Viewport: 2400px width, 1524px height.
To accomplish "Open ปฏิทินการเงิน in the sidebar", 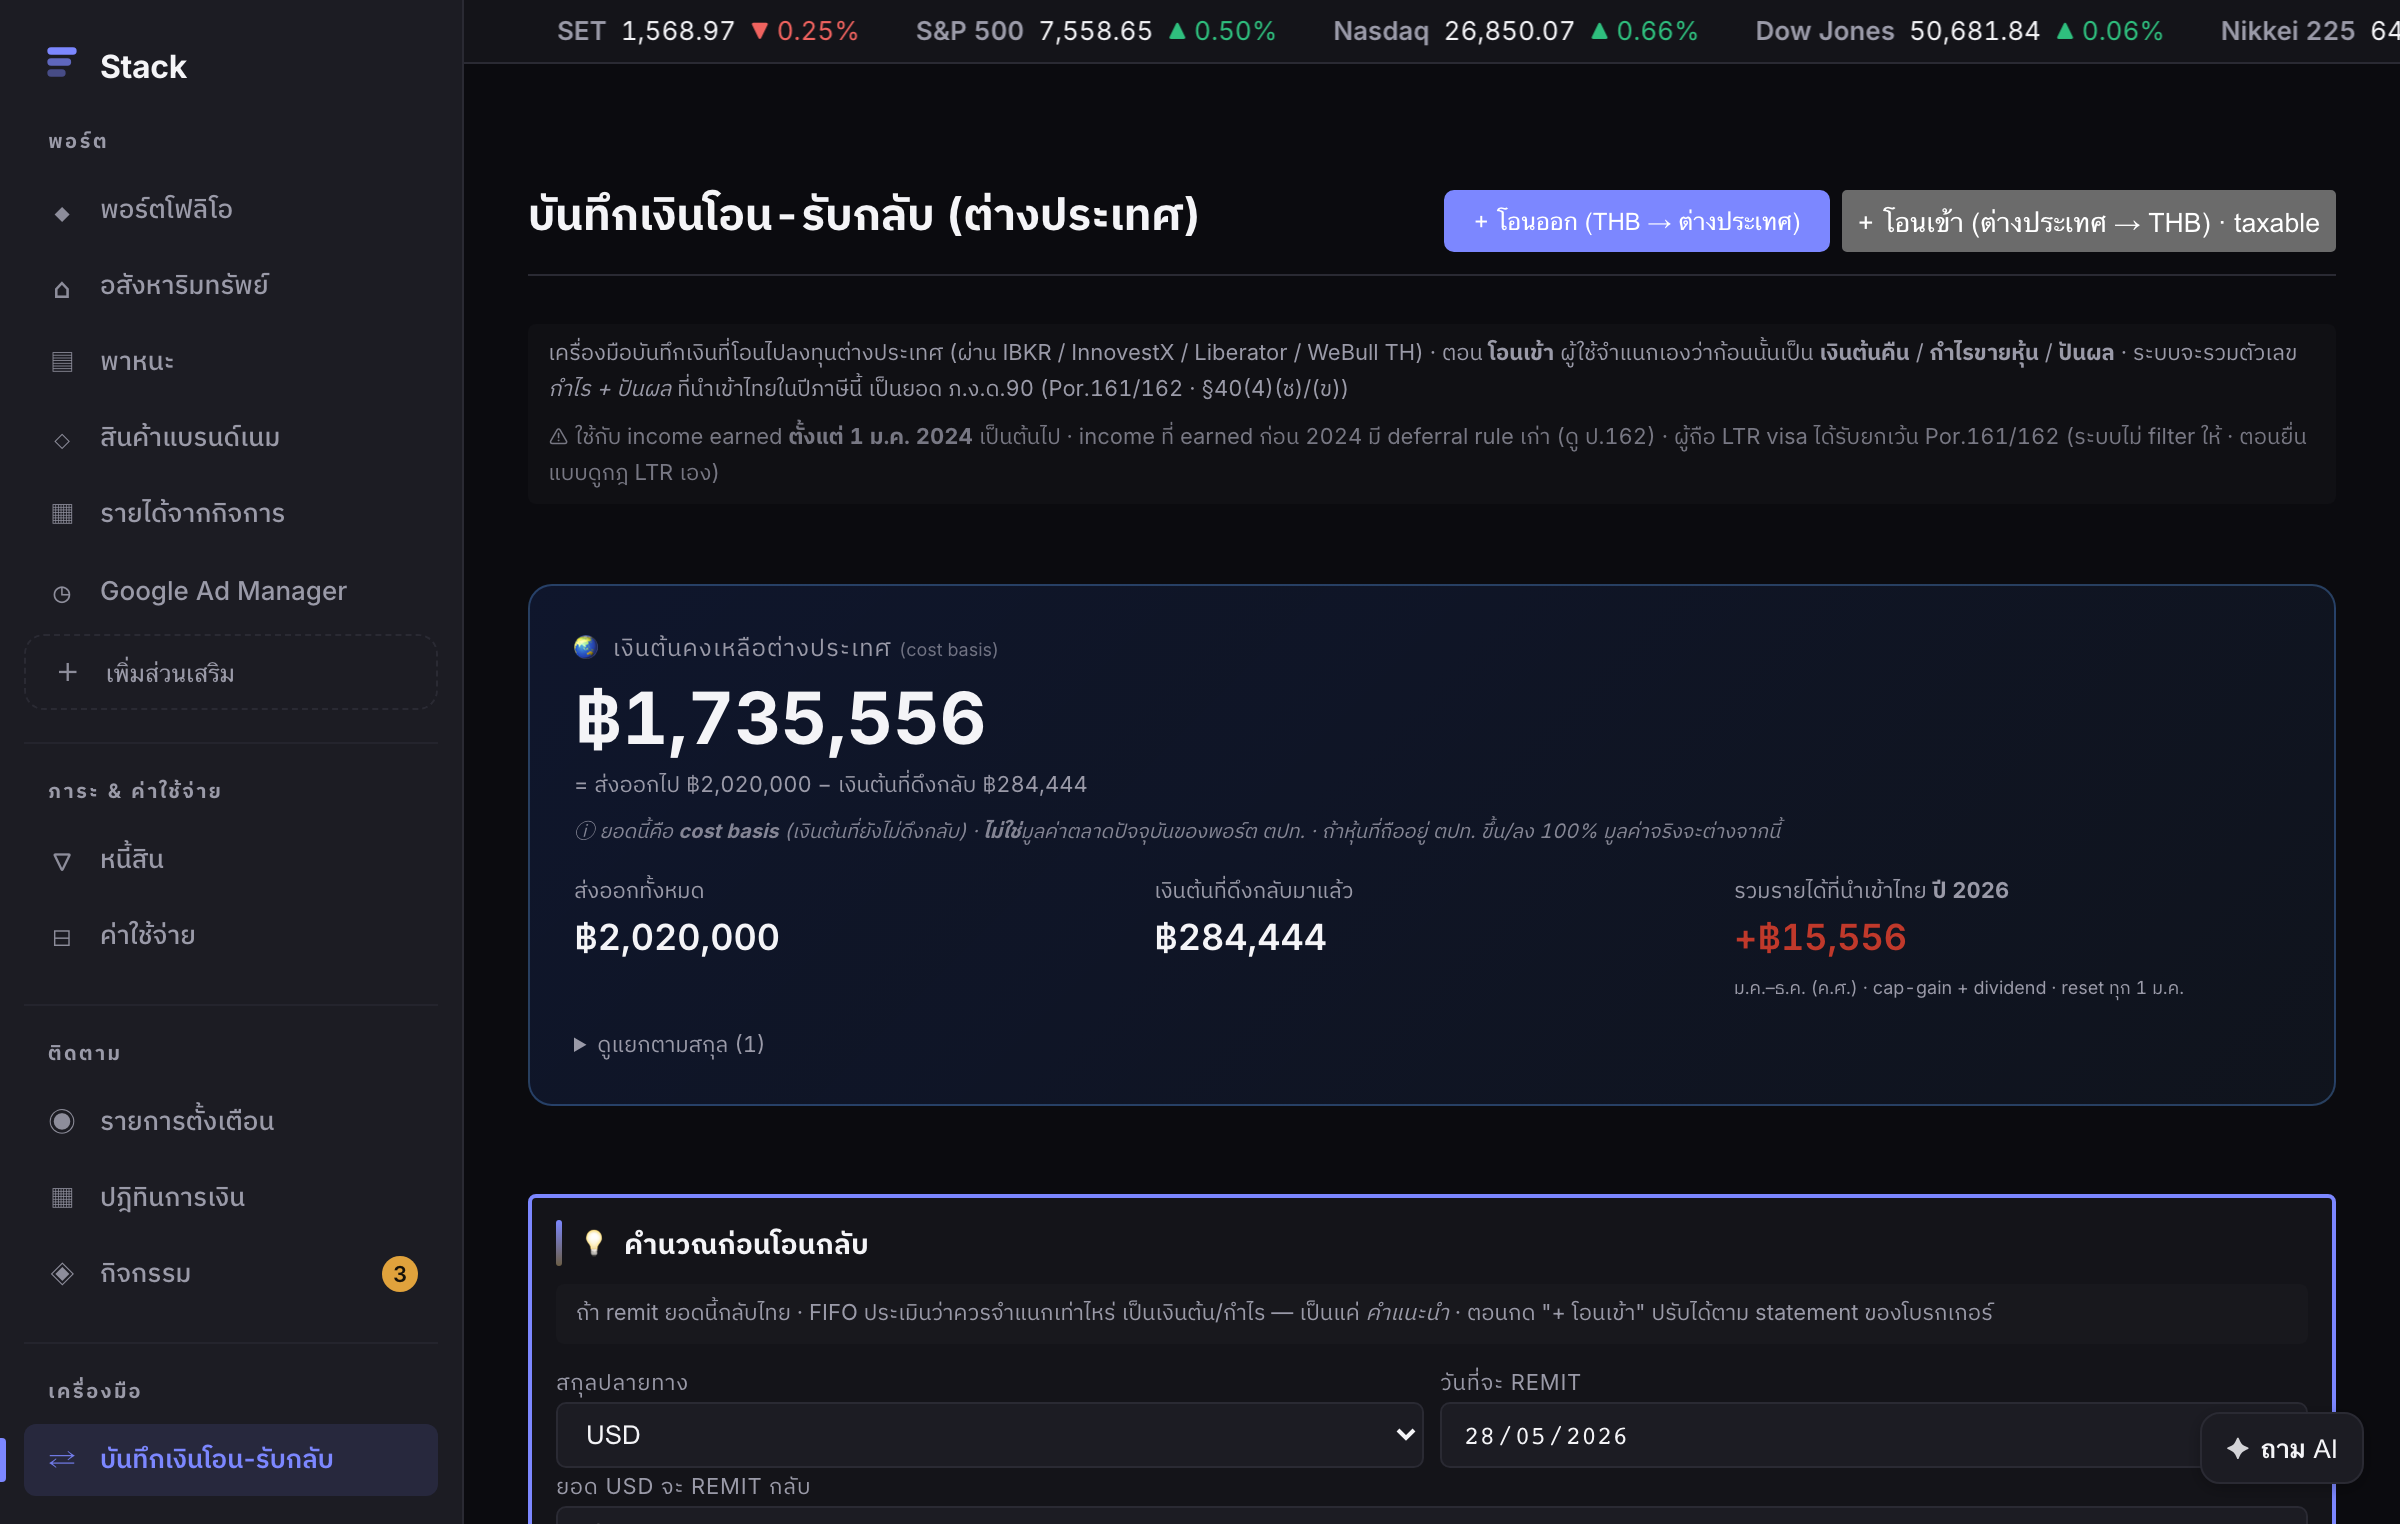I will pos(231,1197).
